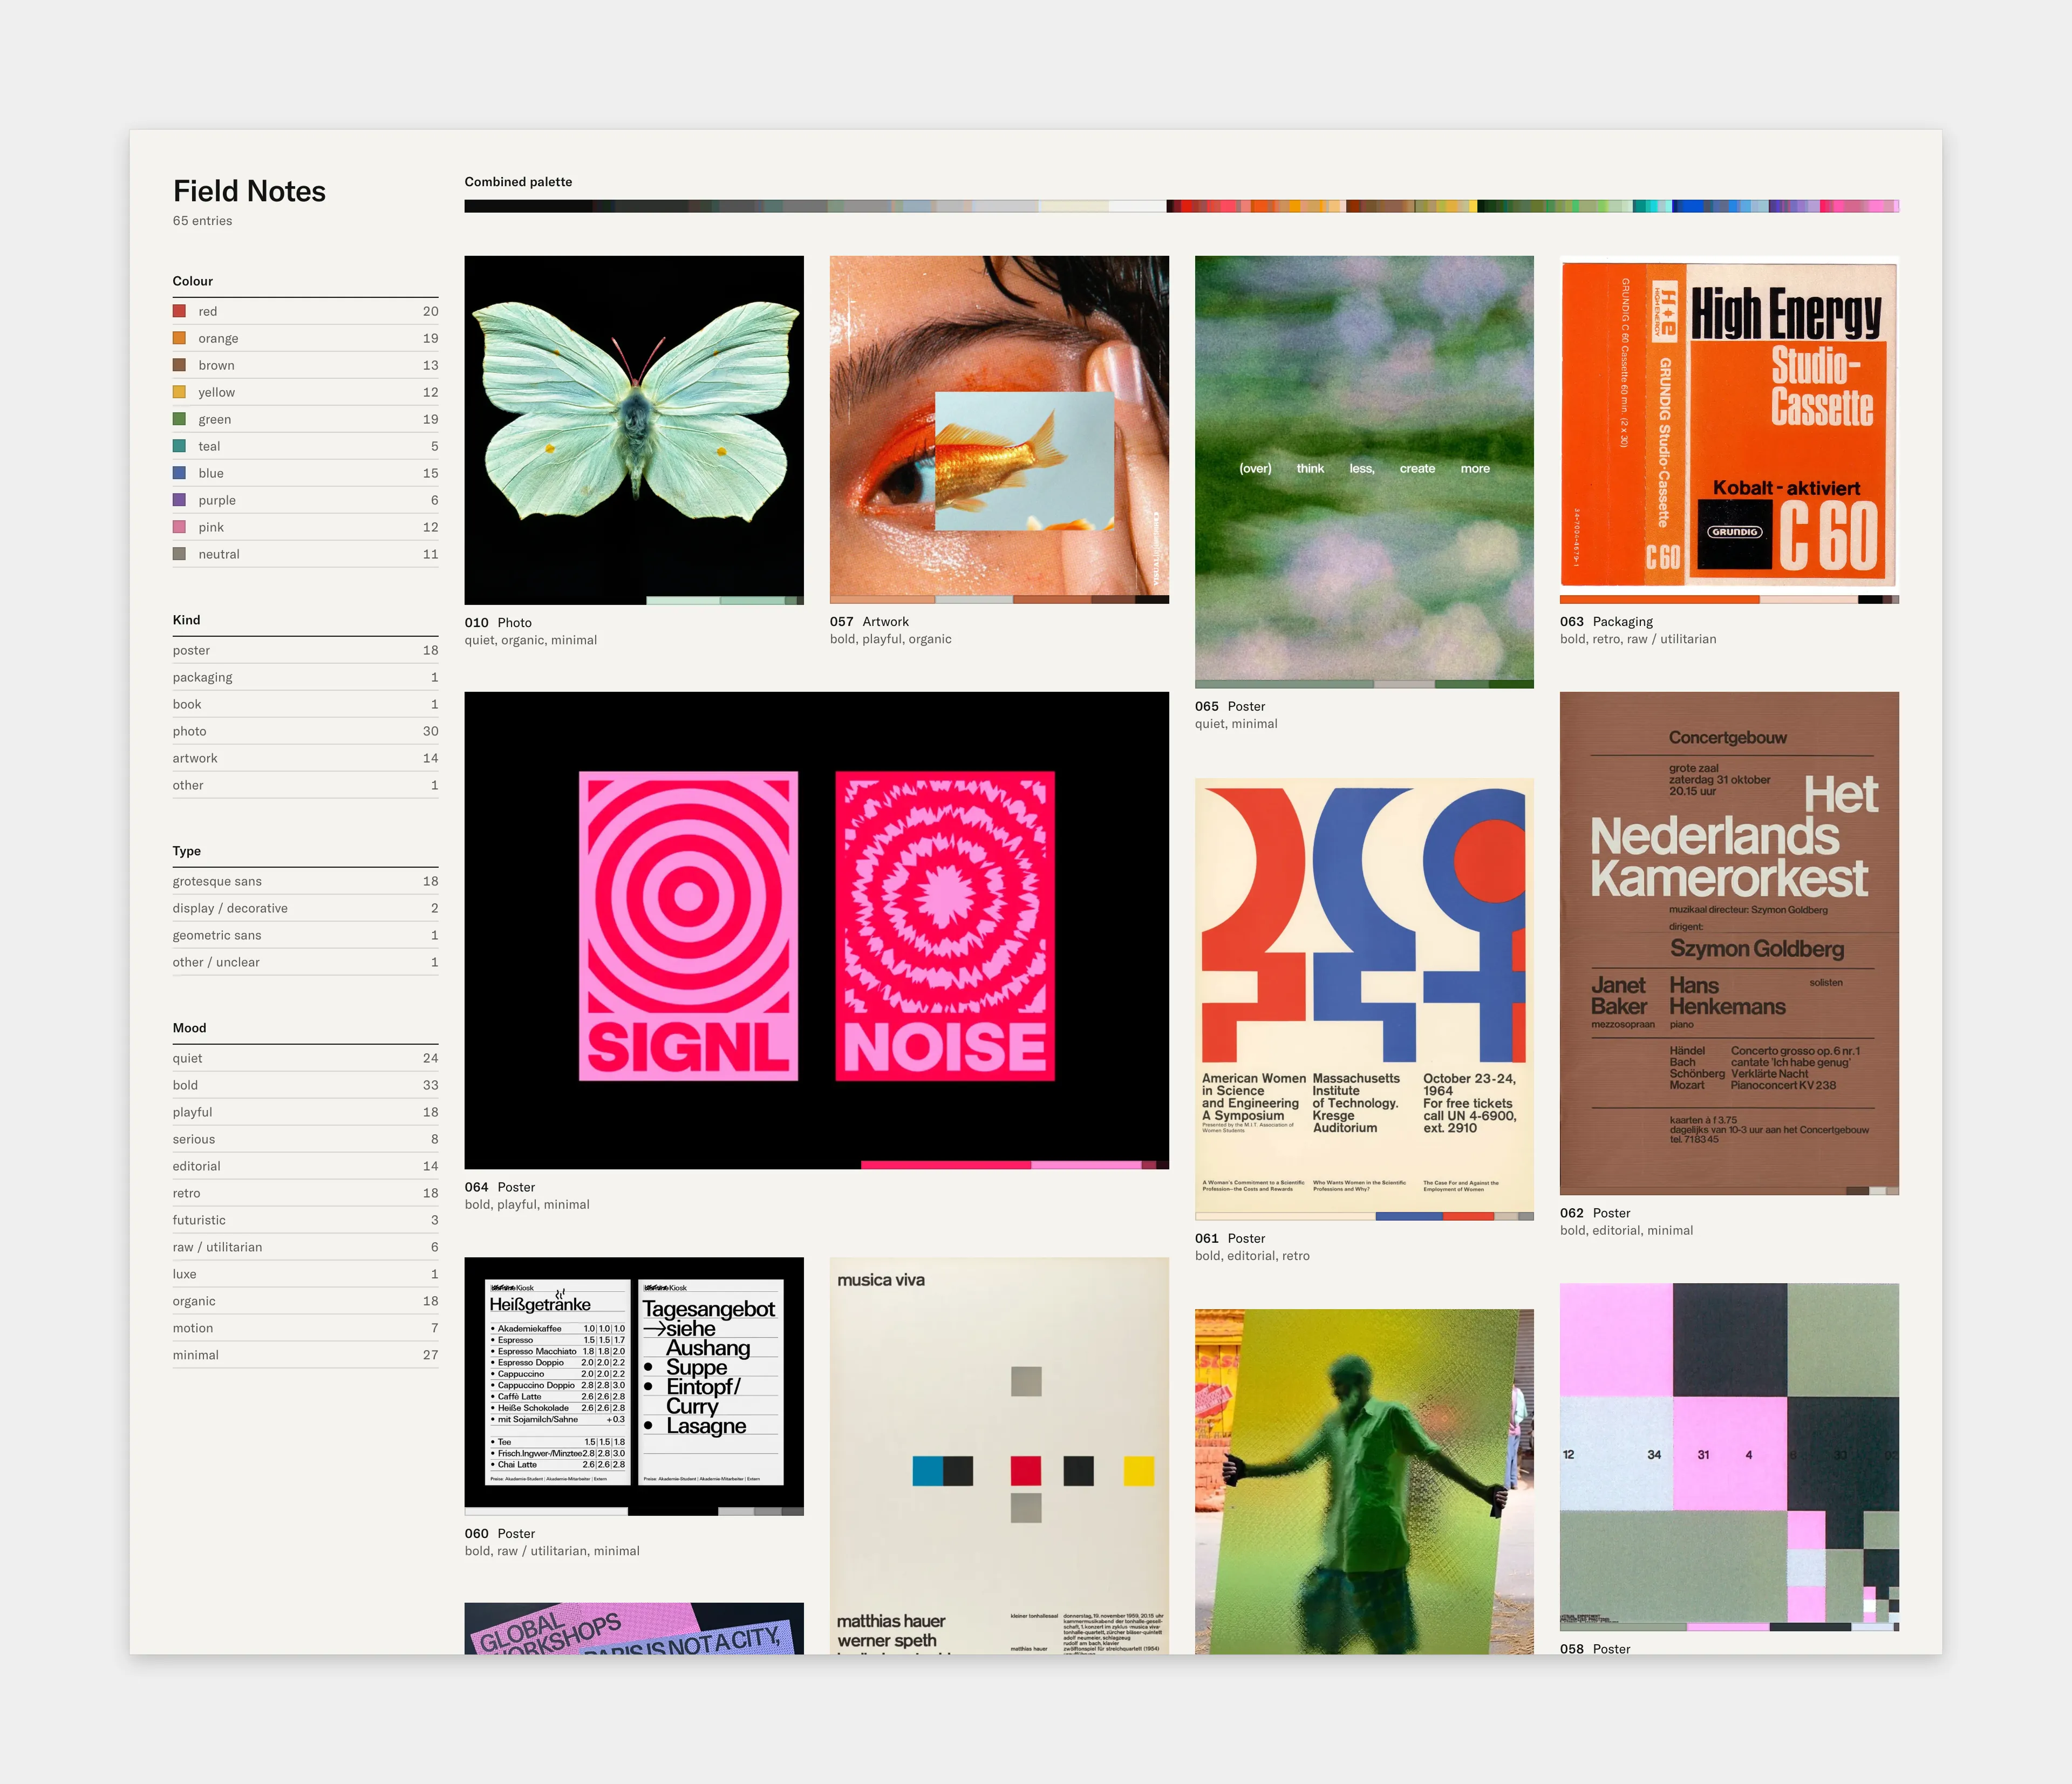Click the Field Notes title

[x=249, y=191]
